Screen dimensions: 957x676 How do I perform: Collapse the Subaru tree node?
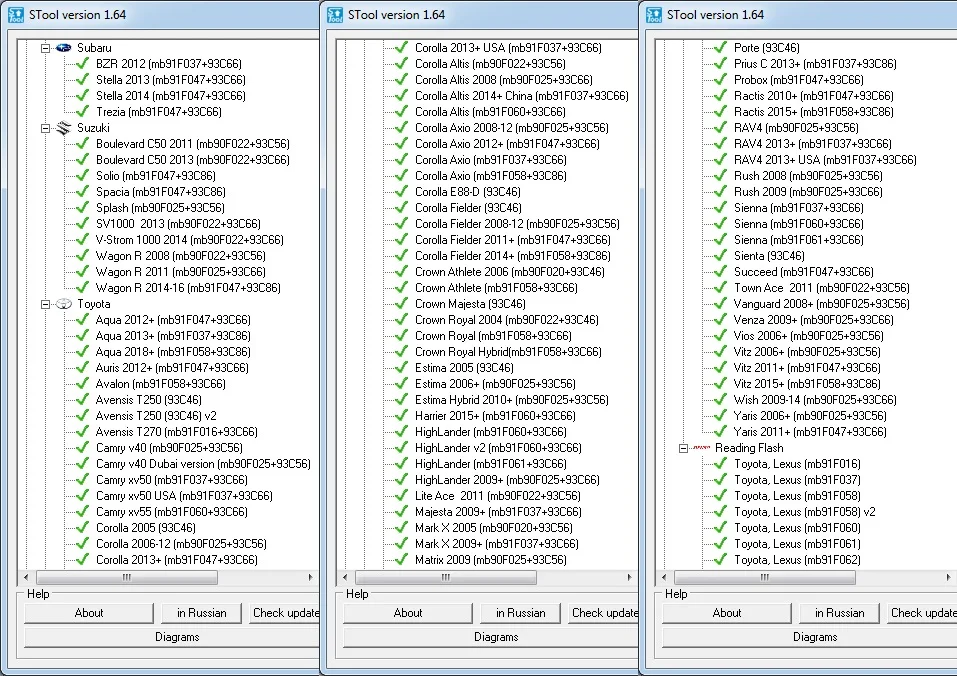click(45, 48)
